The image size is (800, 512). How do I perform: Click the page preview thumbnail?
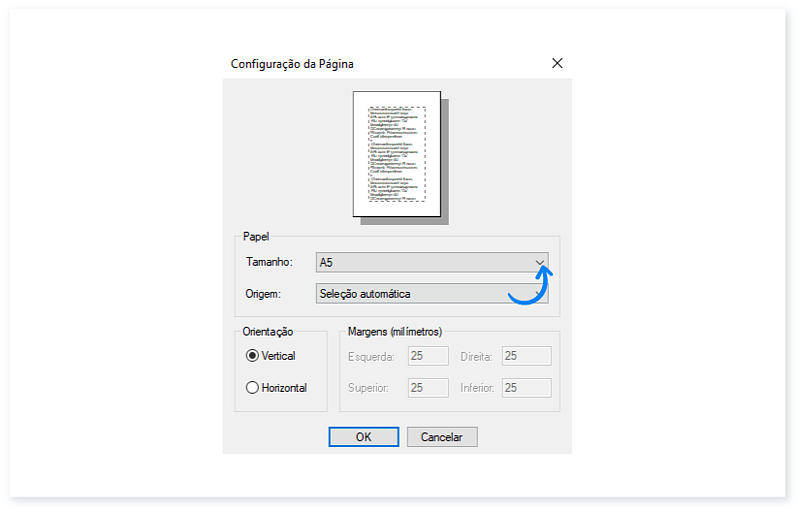click(396, 153)
